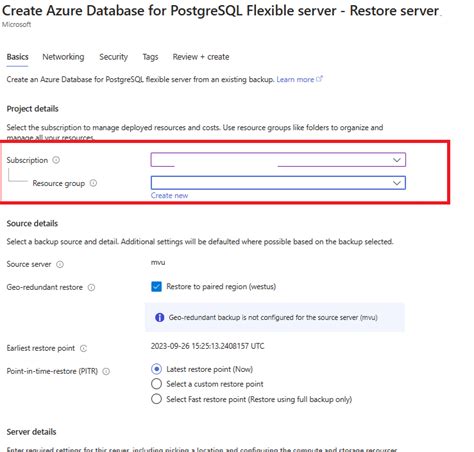Click the Source server info icon
Image resolution: width=474 pixels, height=452 pixels.
point(60,264)
